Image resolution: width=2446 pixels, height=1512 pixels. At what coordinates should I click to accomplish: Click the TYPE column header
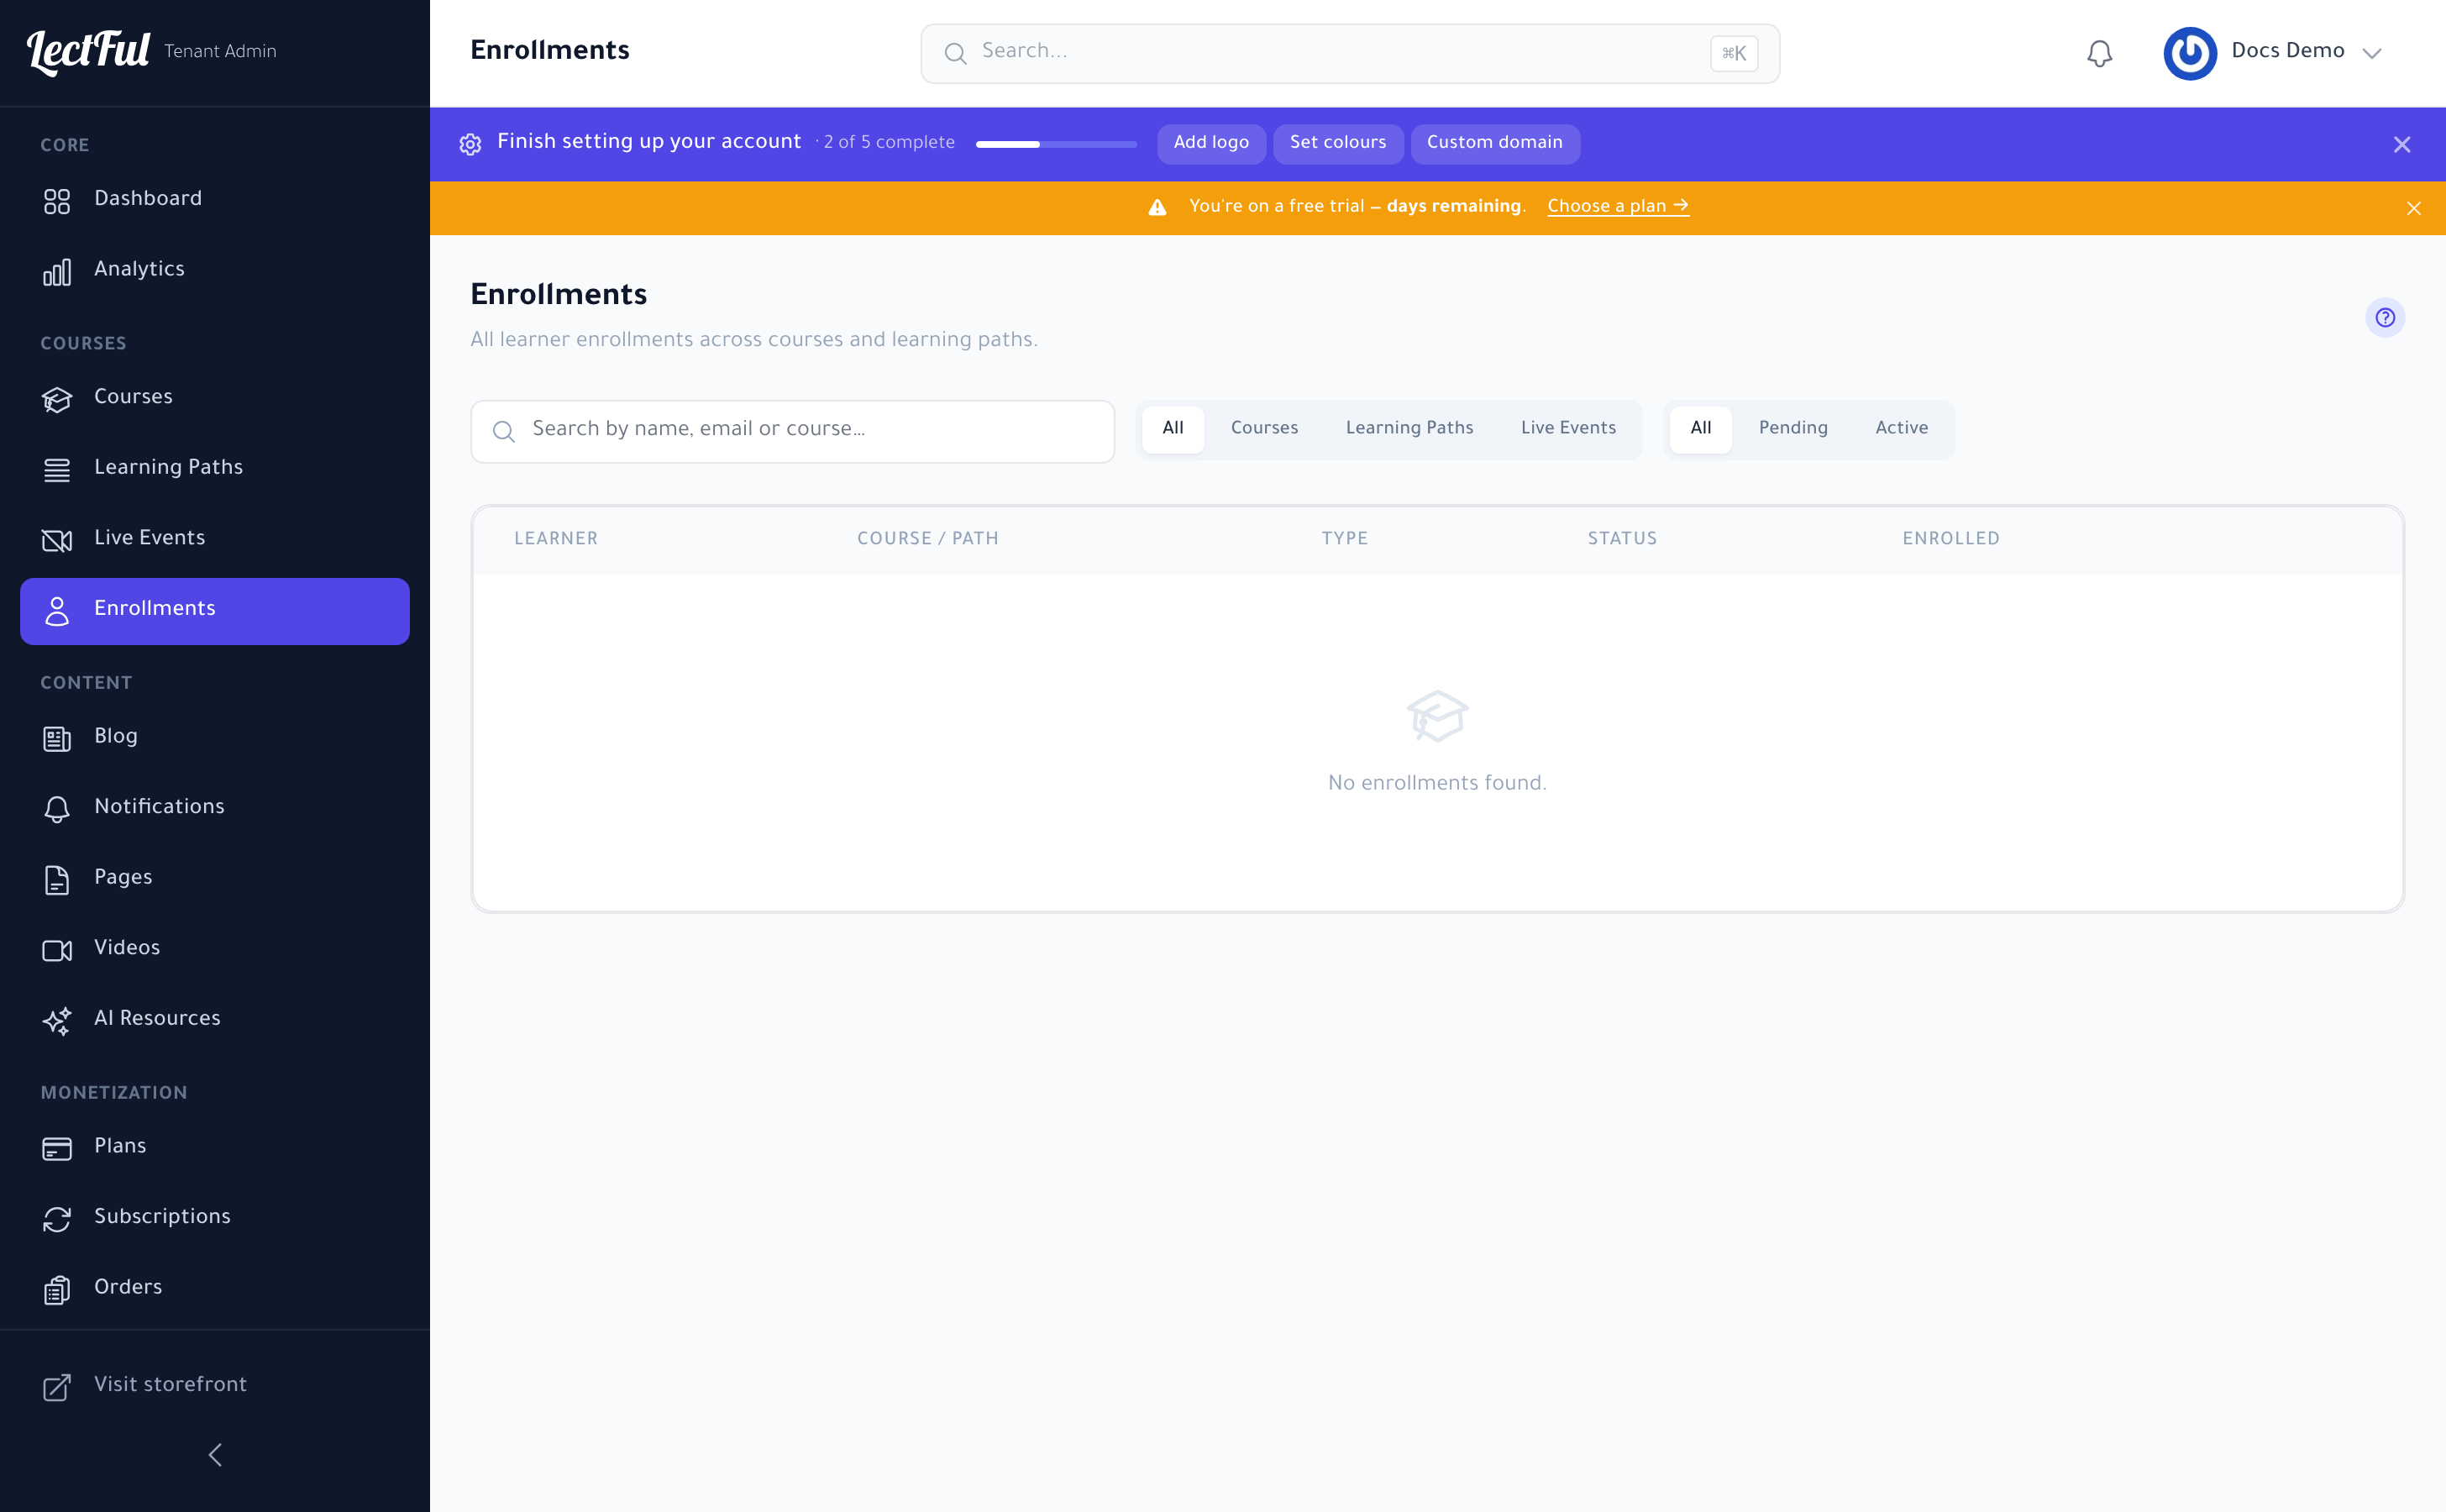(1344, 539)
